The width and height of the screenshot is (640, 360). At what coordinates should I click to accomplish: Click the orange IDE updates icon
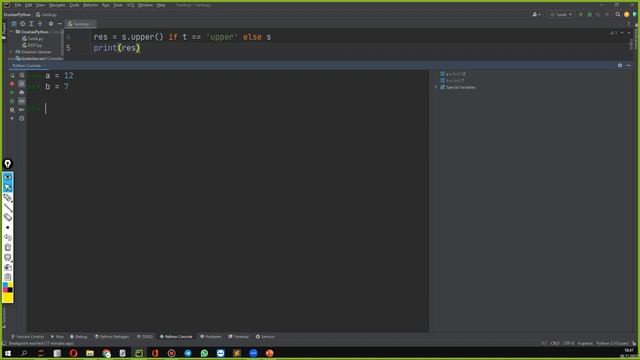[x=627, y=14]
